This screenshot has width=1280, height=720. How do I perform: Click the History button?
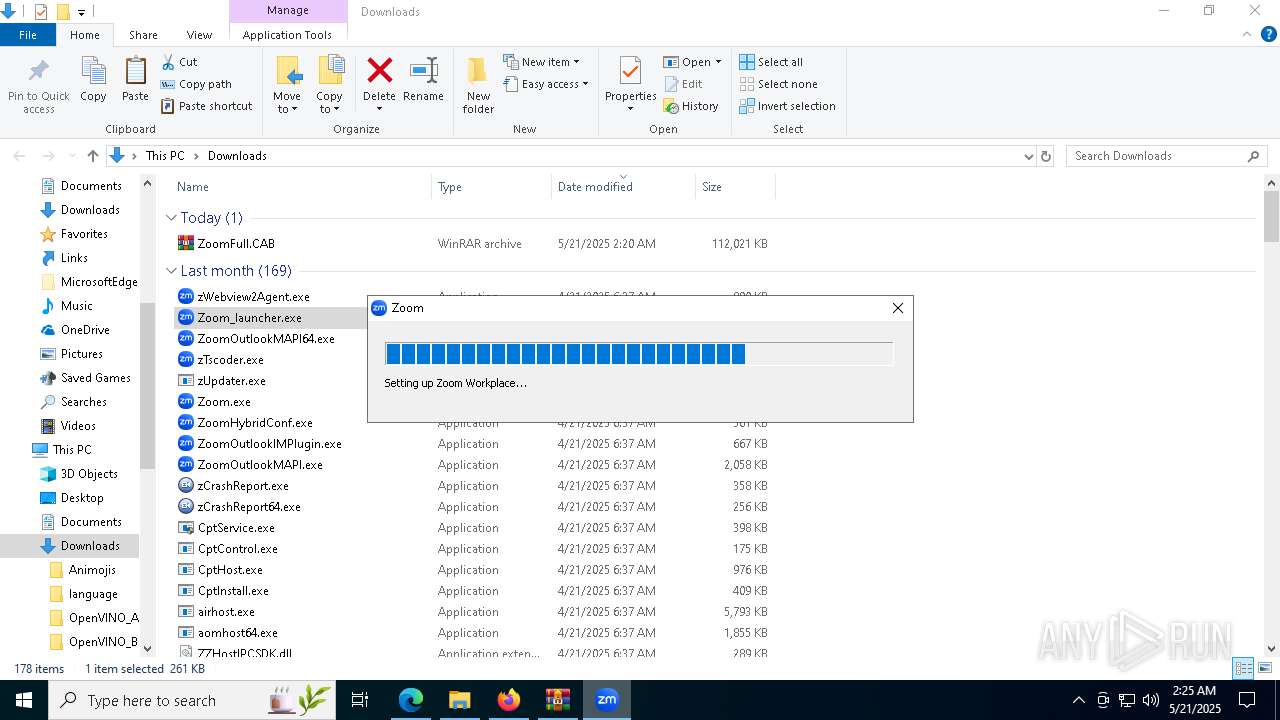coord(691,106)
